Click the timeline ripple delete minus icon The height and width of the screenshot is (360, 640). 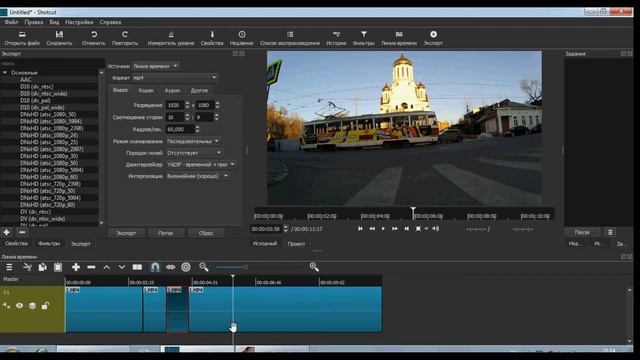tap(91, 267)
